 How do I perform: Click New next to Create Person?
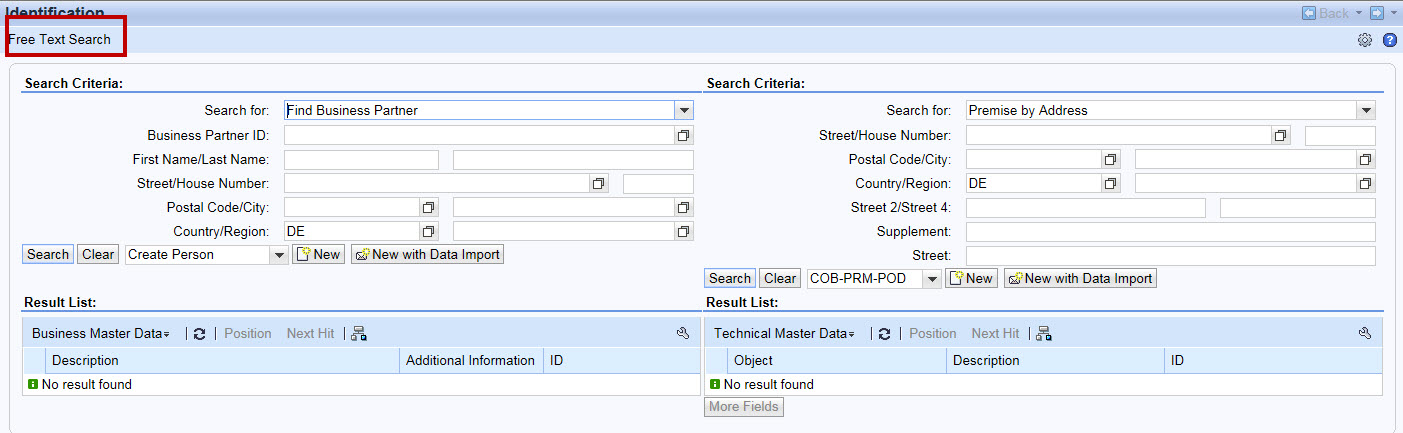pos(318,255)
